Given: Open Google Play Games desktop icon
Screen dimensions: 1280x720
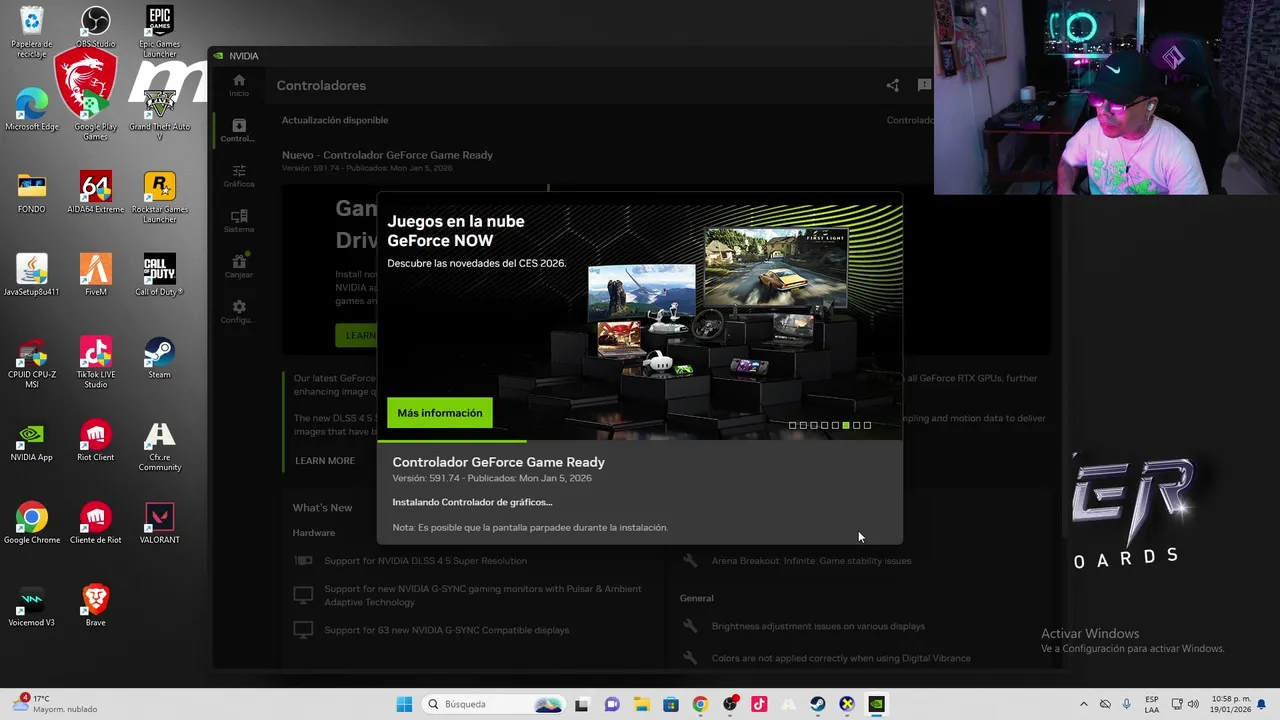Looking at the screenshot, I should click(96, 115).
